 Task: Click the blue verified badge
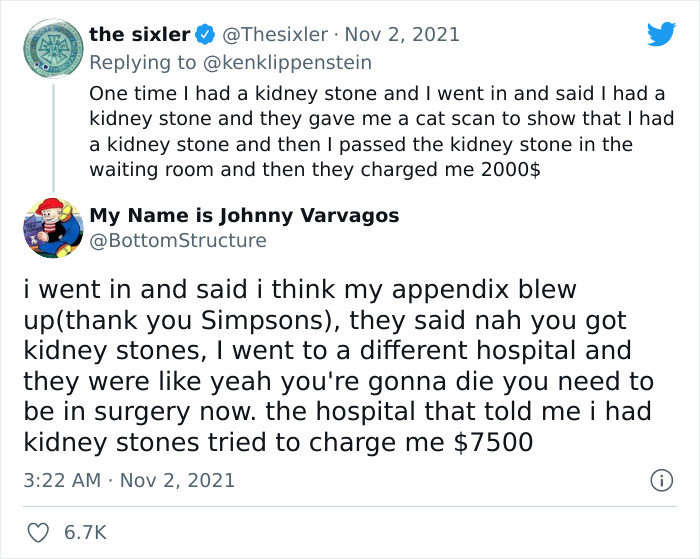click(205, 35)
